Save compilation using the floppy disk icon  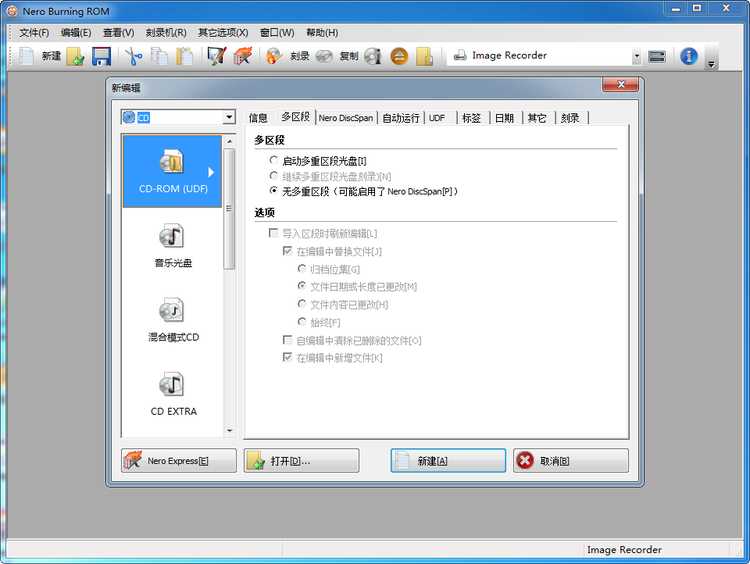click(x=101, y=56)
